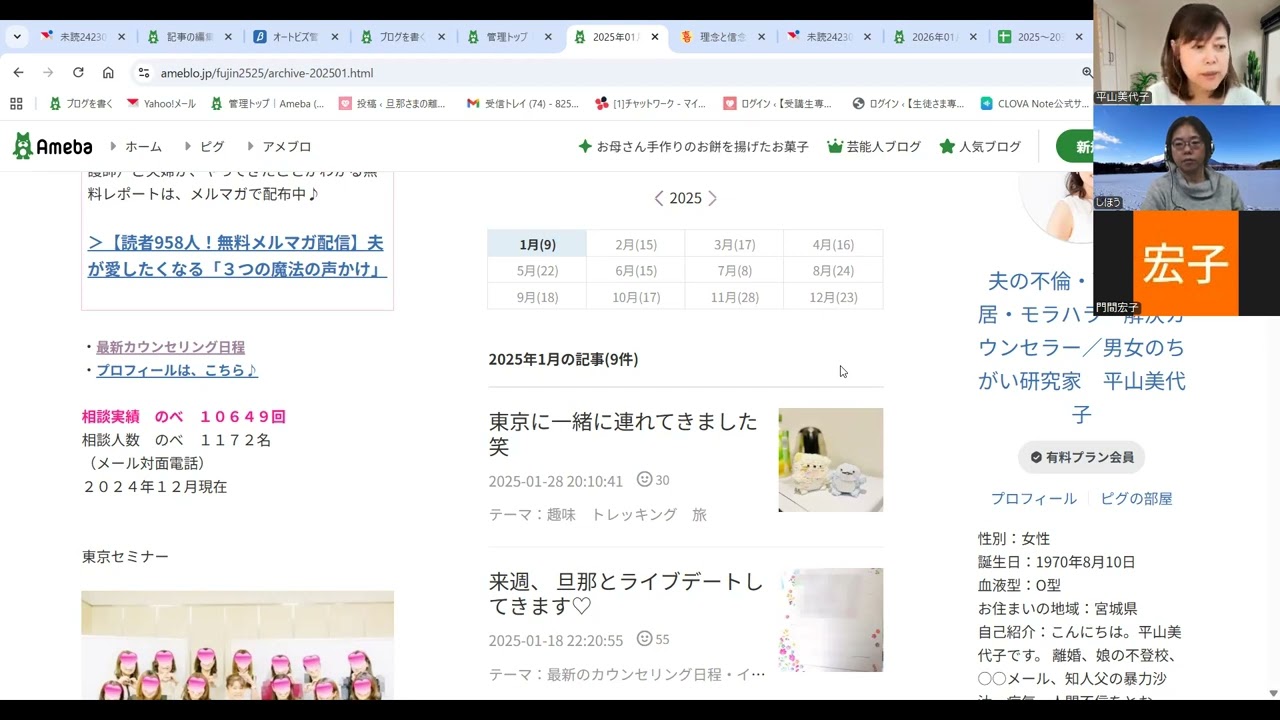
Task: Advance to next year after 2025
Action: click(x=713, y=199)
